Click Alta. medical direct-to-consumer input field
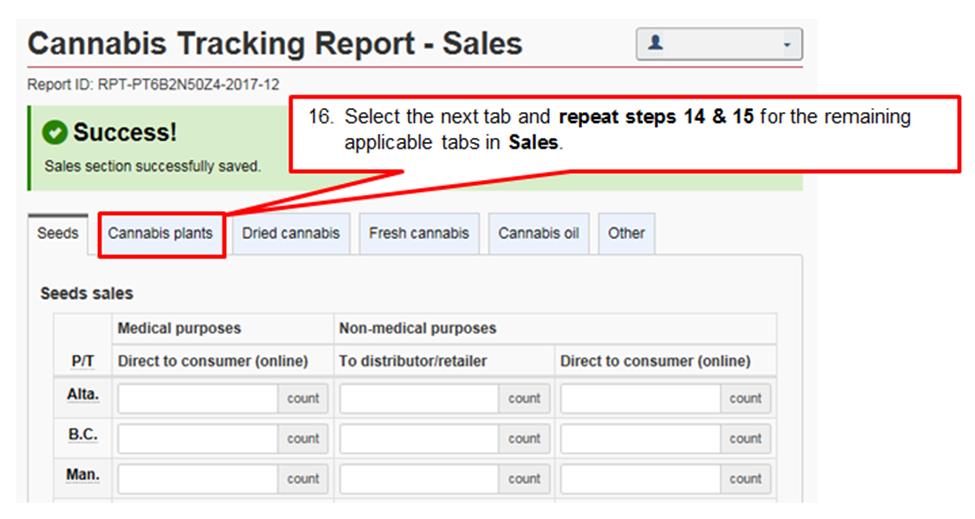975x519 pixels. [198, 398]
